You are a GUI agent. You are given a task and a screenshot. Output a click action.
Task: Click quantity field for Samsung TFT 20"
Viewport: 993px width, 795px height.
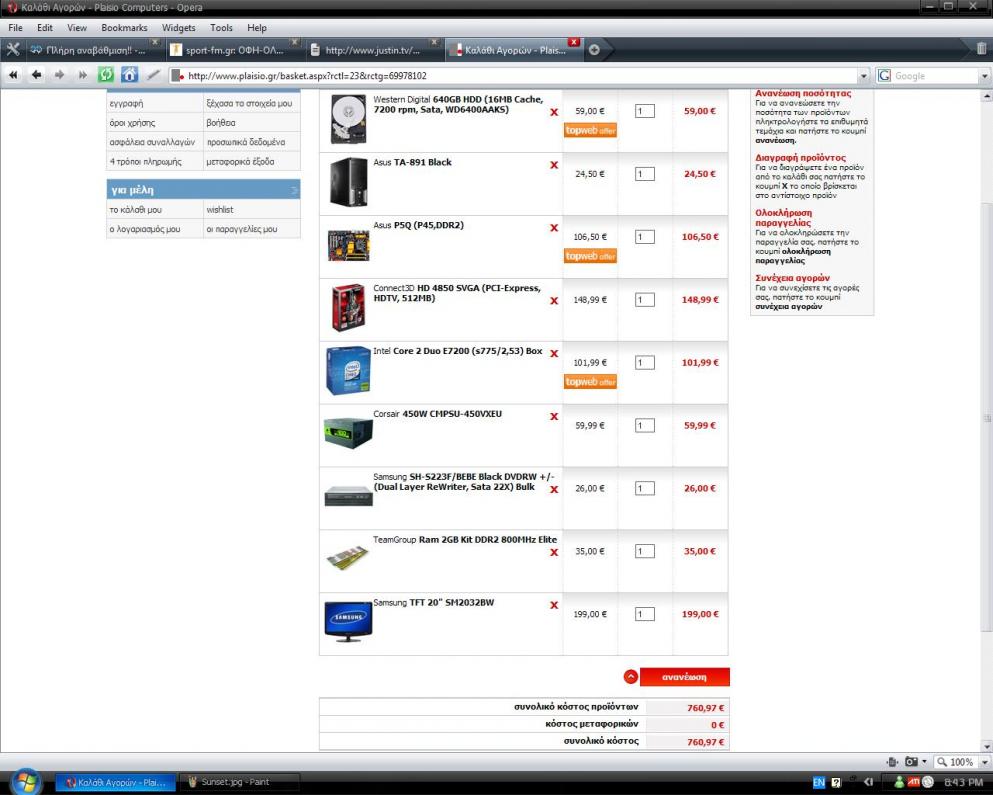point(644,614)
